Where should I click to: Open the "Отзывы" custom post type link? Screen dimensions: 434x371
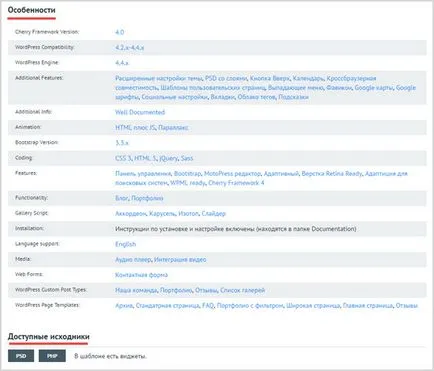pyautogui.click(x=206, y=290)
